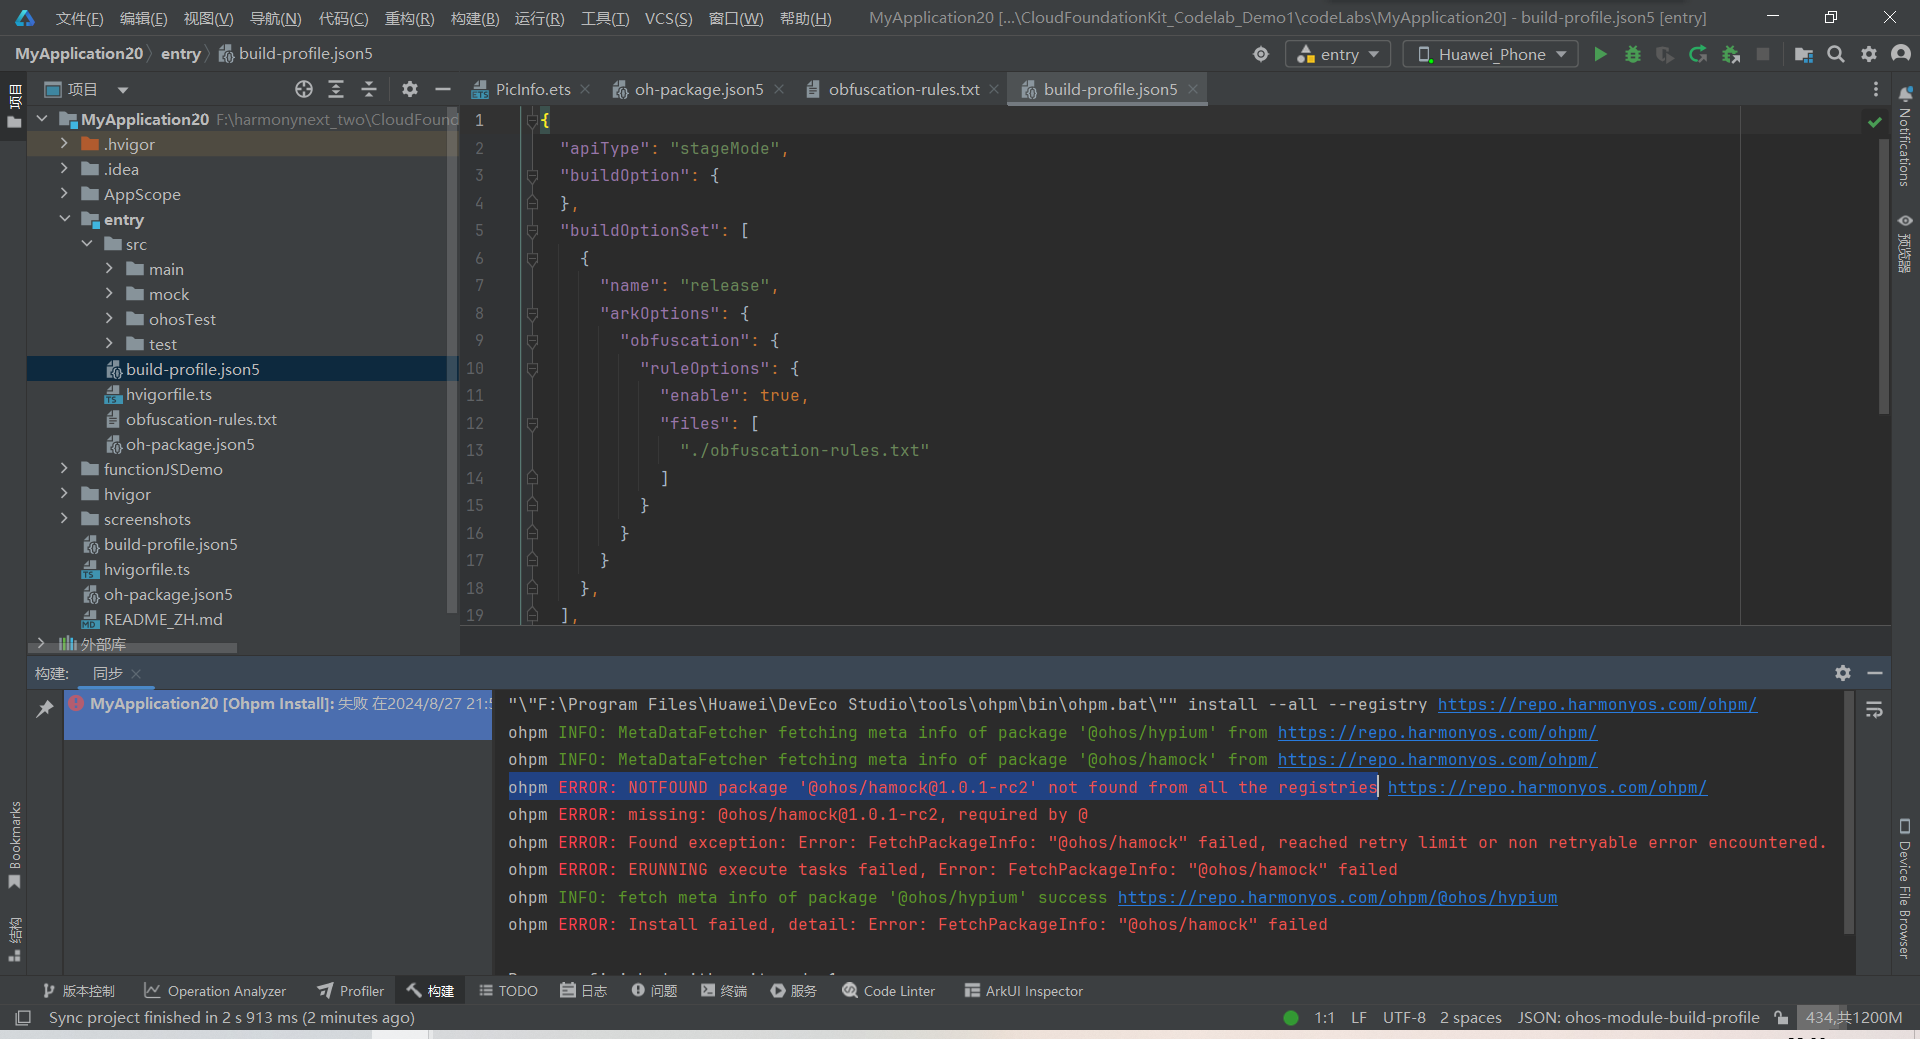The width and height of the screenshot is (1920, 1039).
Task: Open the VCS(S) menu
Action: (668, 18)
